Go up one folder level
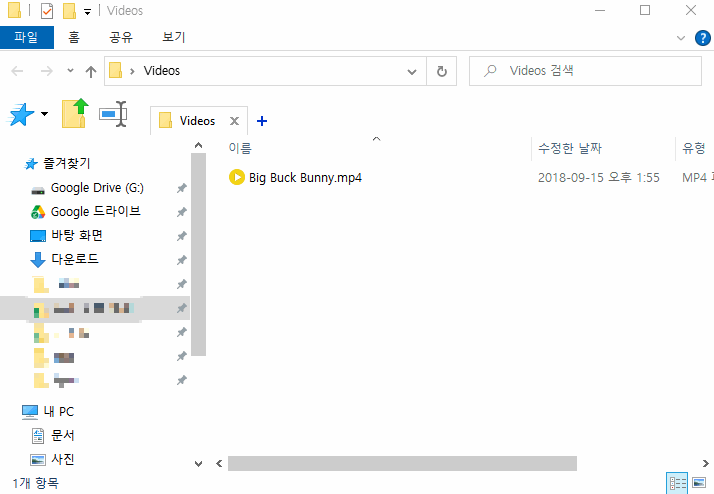 (91, 71)
